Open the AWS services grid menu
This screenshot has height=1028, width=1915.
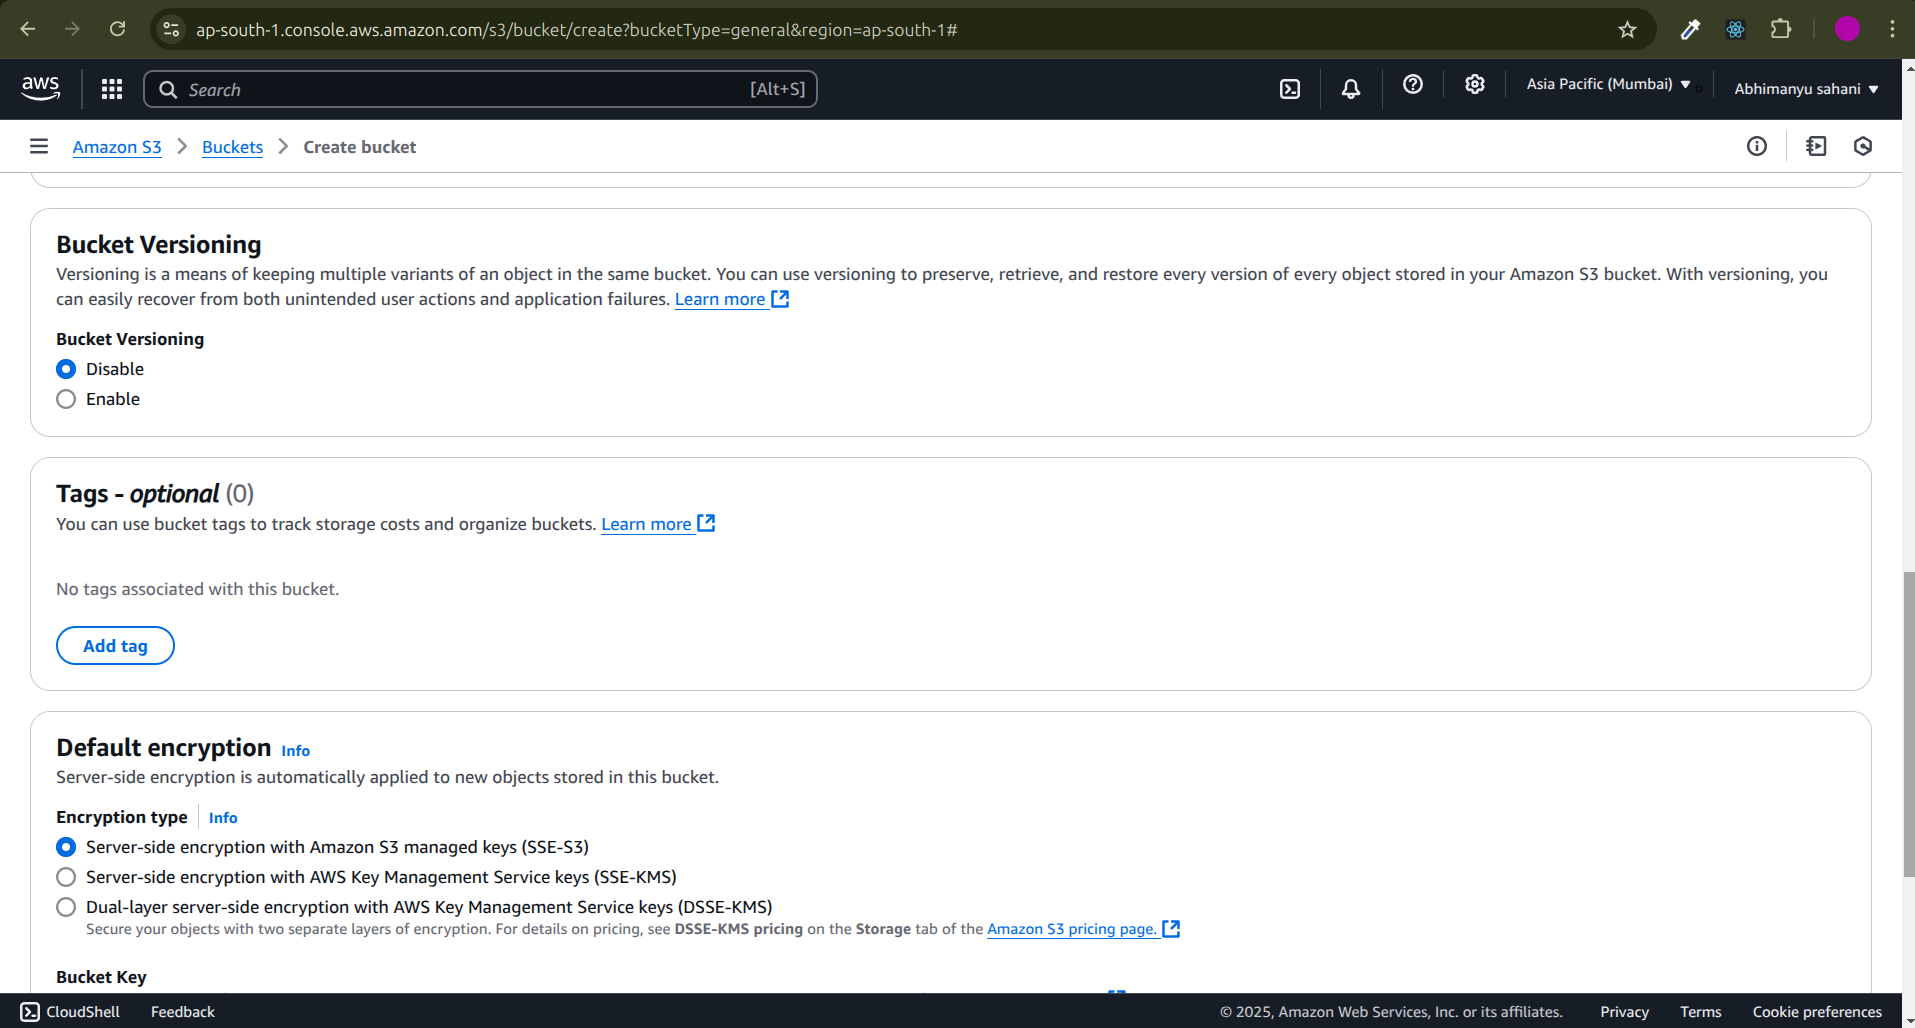pyautogui.click(x=112, y=89)
